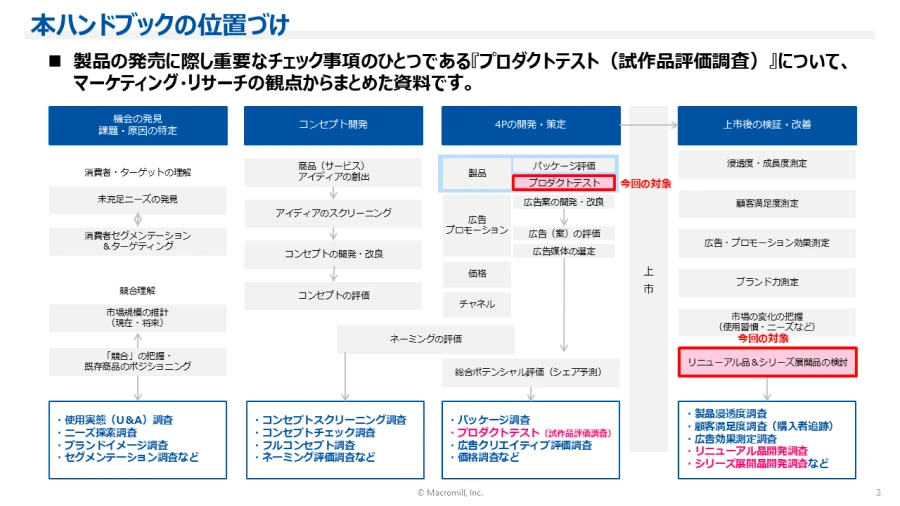Select the チャネル box
Screen dimensions: 900x506
click(x=477, y=303)
